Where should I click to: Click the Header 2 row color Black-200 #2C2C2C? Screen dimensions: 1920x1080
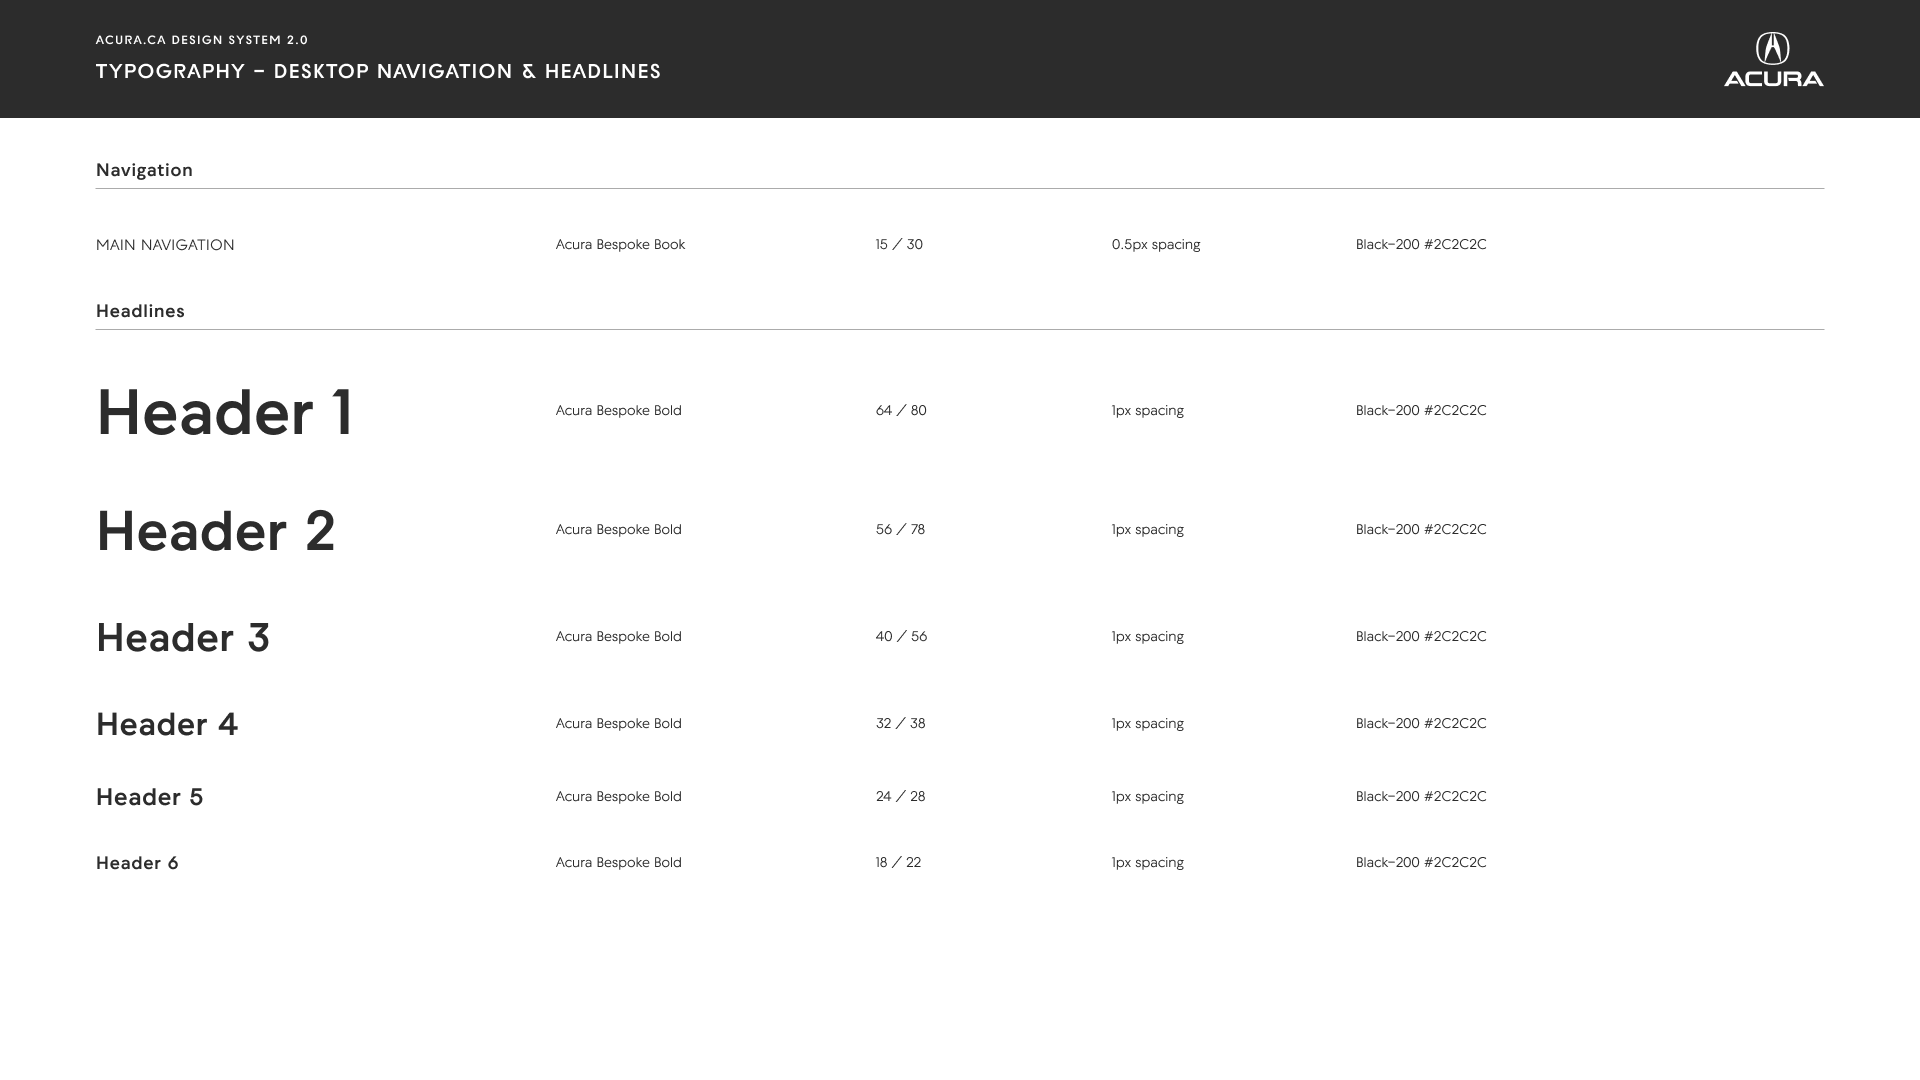[1421, 530]
